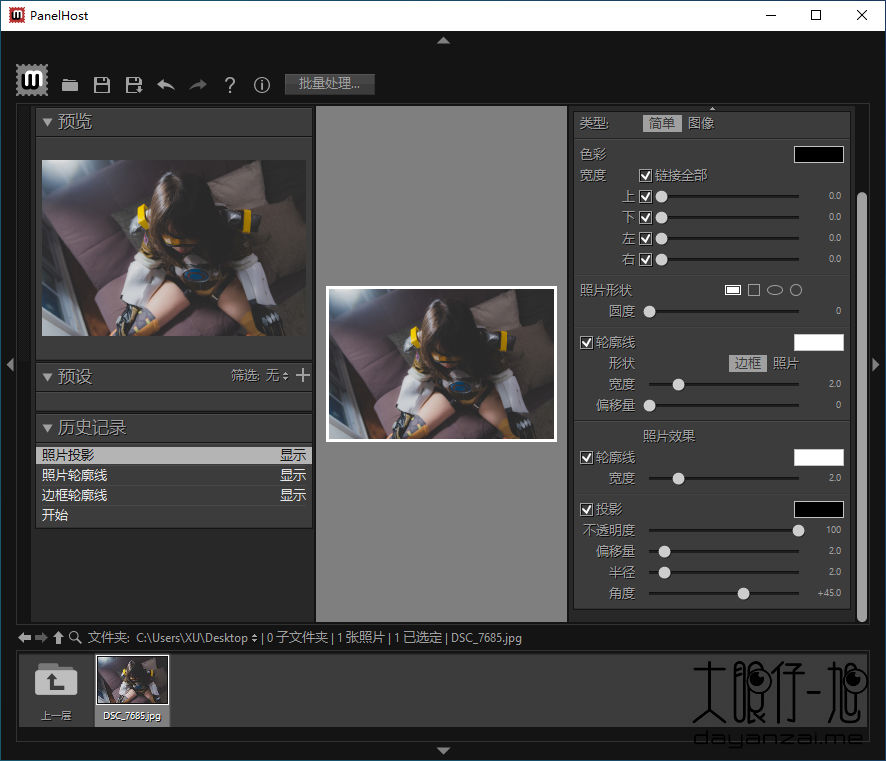Click the 角度 angle slider handle
This screenshot has height=761, width=886.
tap(744, 593)
